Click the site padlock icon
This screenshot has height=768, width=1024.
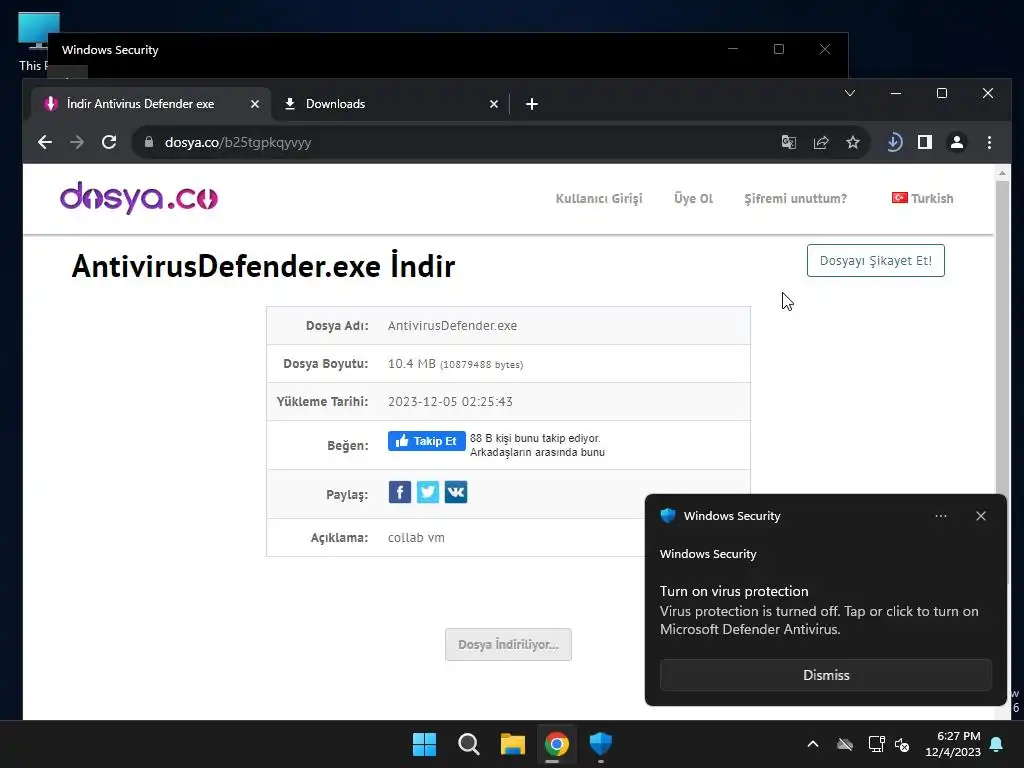(x=149, y=142)
